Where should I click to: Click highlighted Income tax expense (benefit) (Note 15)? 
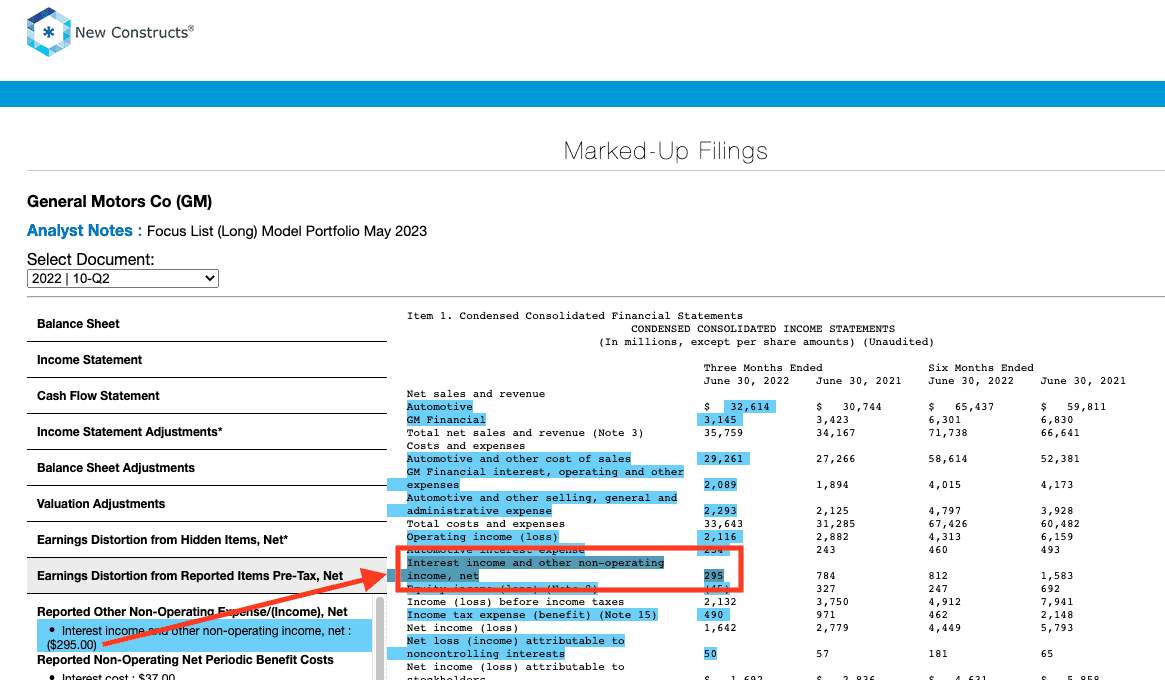coord(532,615)
